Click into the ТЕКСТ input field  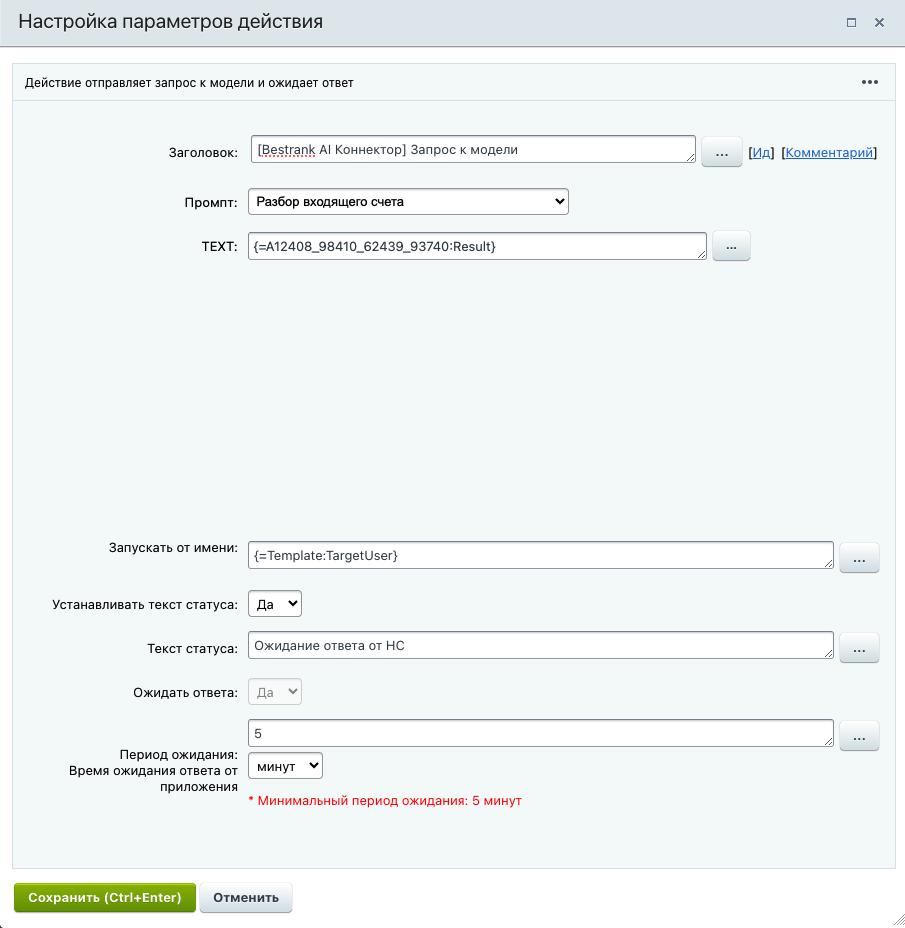click(x=476, y=246)
